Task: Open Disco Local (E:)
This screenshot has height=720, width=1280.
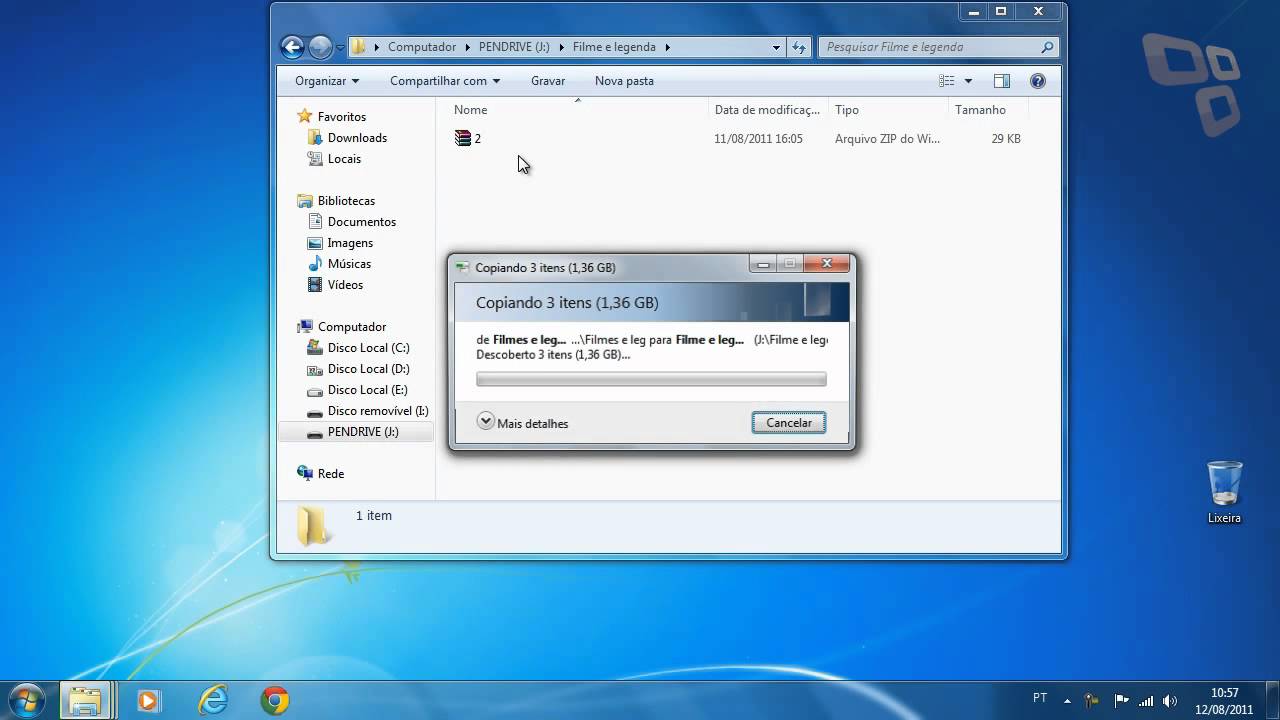Action: [367, 390]
